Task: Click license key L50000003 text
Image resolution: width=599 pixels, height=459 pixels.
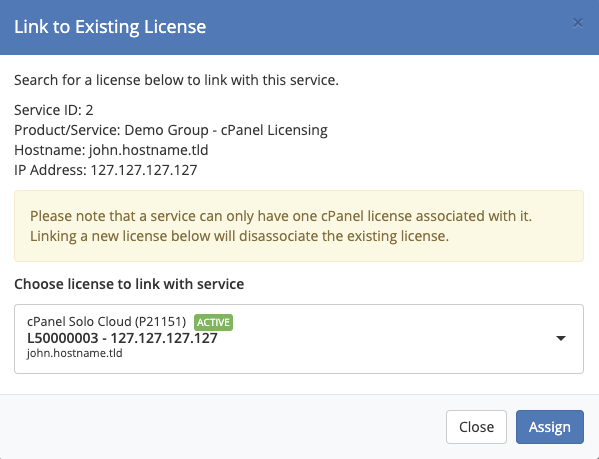Action: tap(63, 338)
